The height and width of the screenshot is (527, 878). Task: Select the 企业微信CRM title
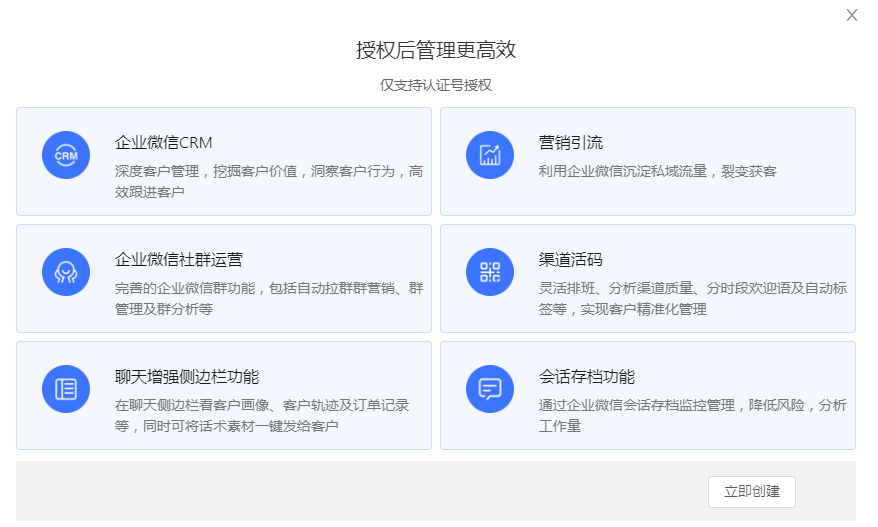coord(164,143)
